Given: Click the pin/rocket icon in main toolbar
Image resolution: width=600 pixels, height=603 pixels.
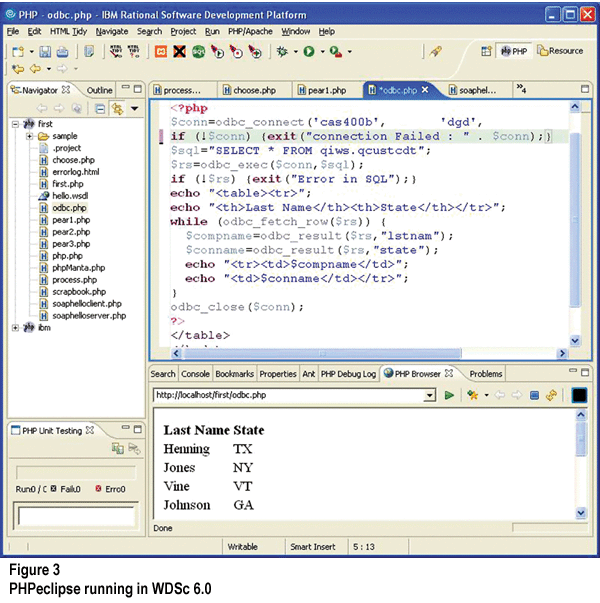Looking at the screenshot, I should pyautogui.click(x=436, y=51).
